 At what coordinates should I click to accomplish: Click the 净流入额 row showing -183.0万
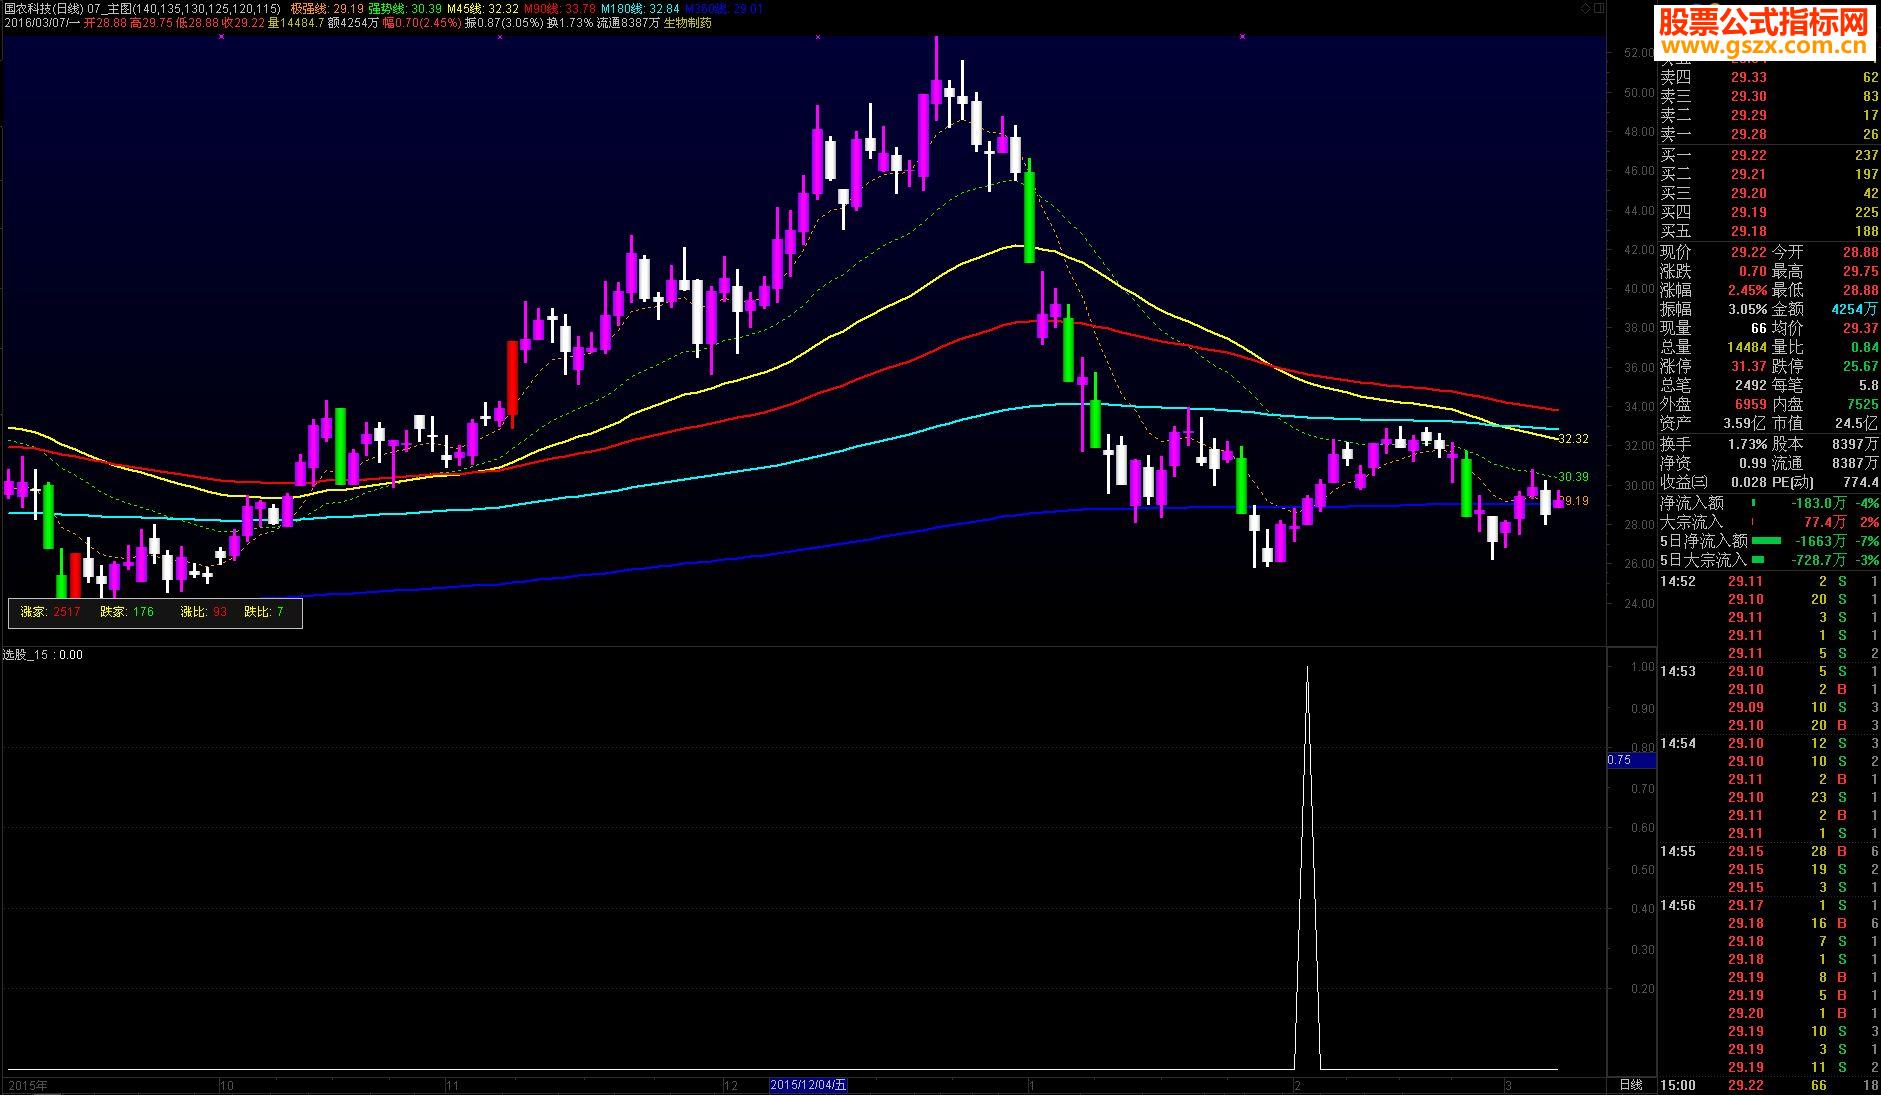(x=1769, y=503)
